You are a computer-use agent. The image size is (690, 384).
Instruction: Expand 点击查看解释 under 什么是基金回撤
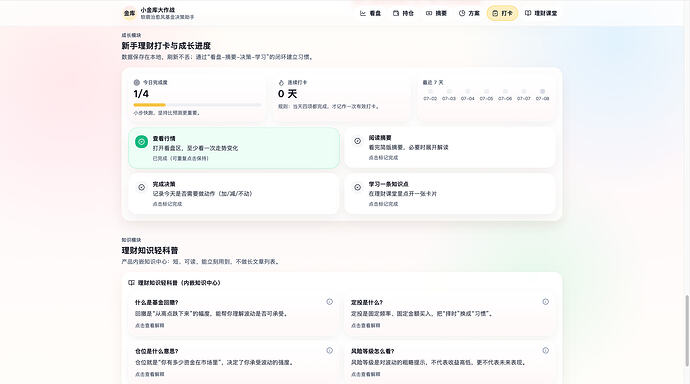(x=150, y=325)
